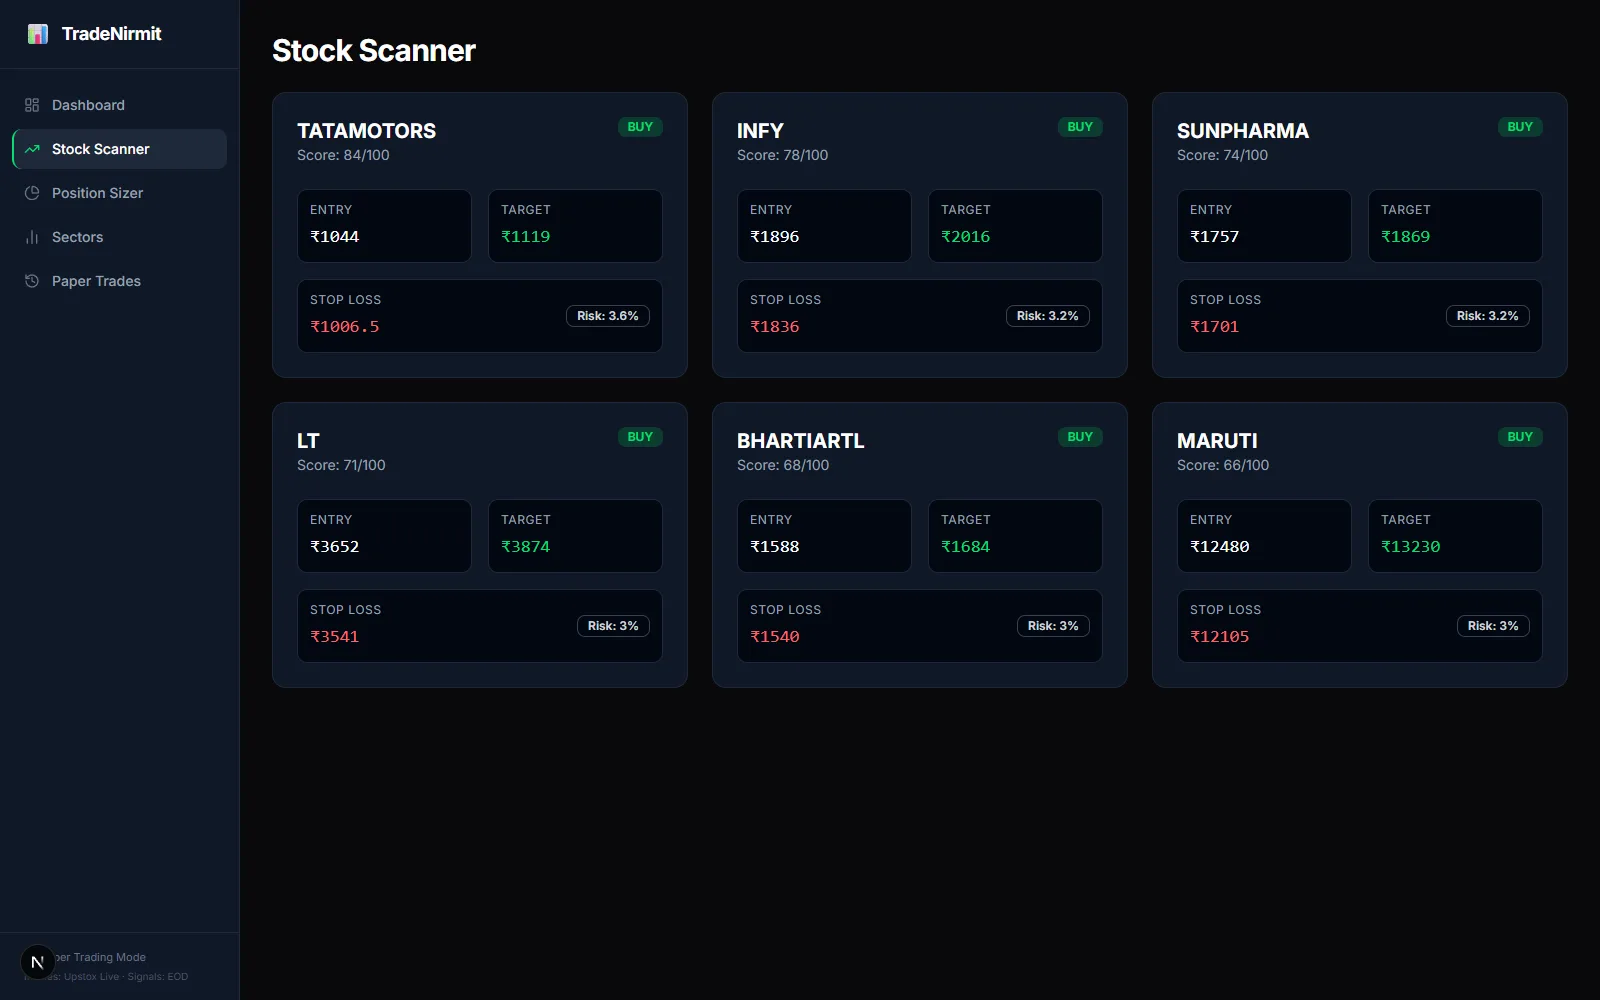Click the LT stock title
Screen dimensions: 1600x1000
point(308,441)
